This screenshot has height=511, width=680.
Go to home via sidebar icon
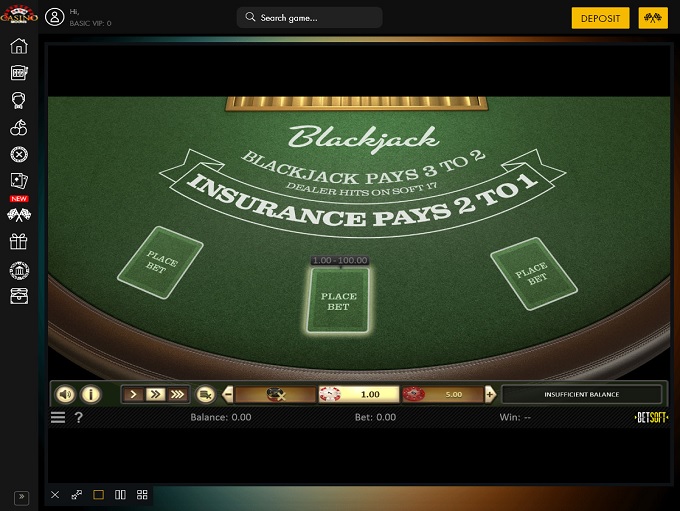point(18,46)
